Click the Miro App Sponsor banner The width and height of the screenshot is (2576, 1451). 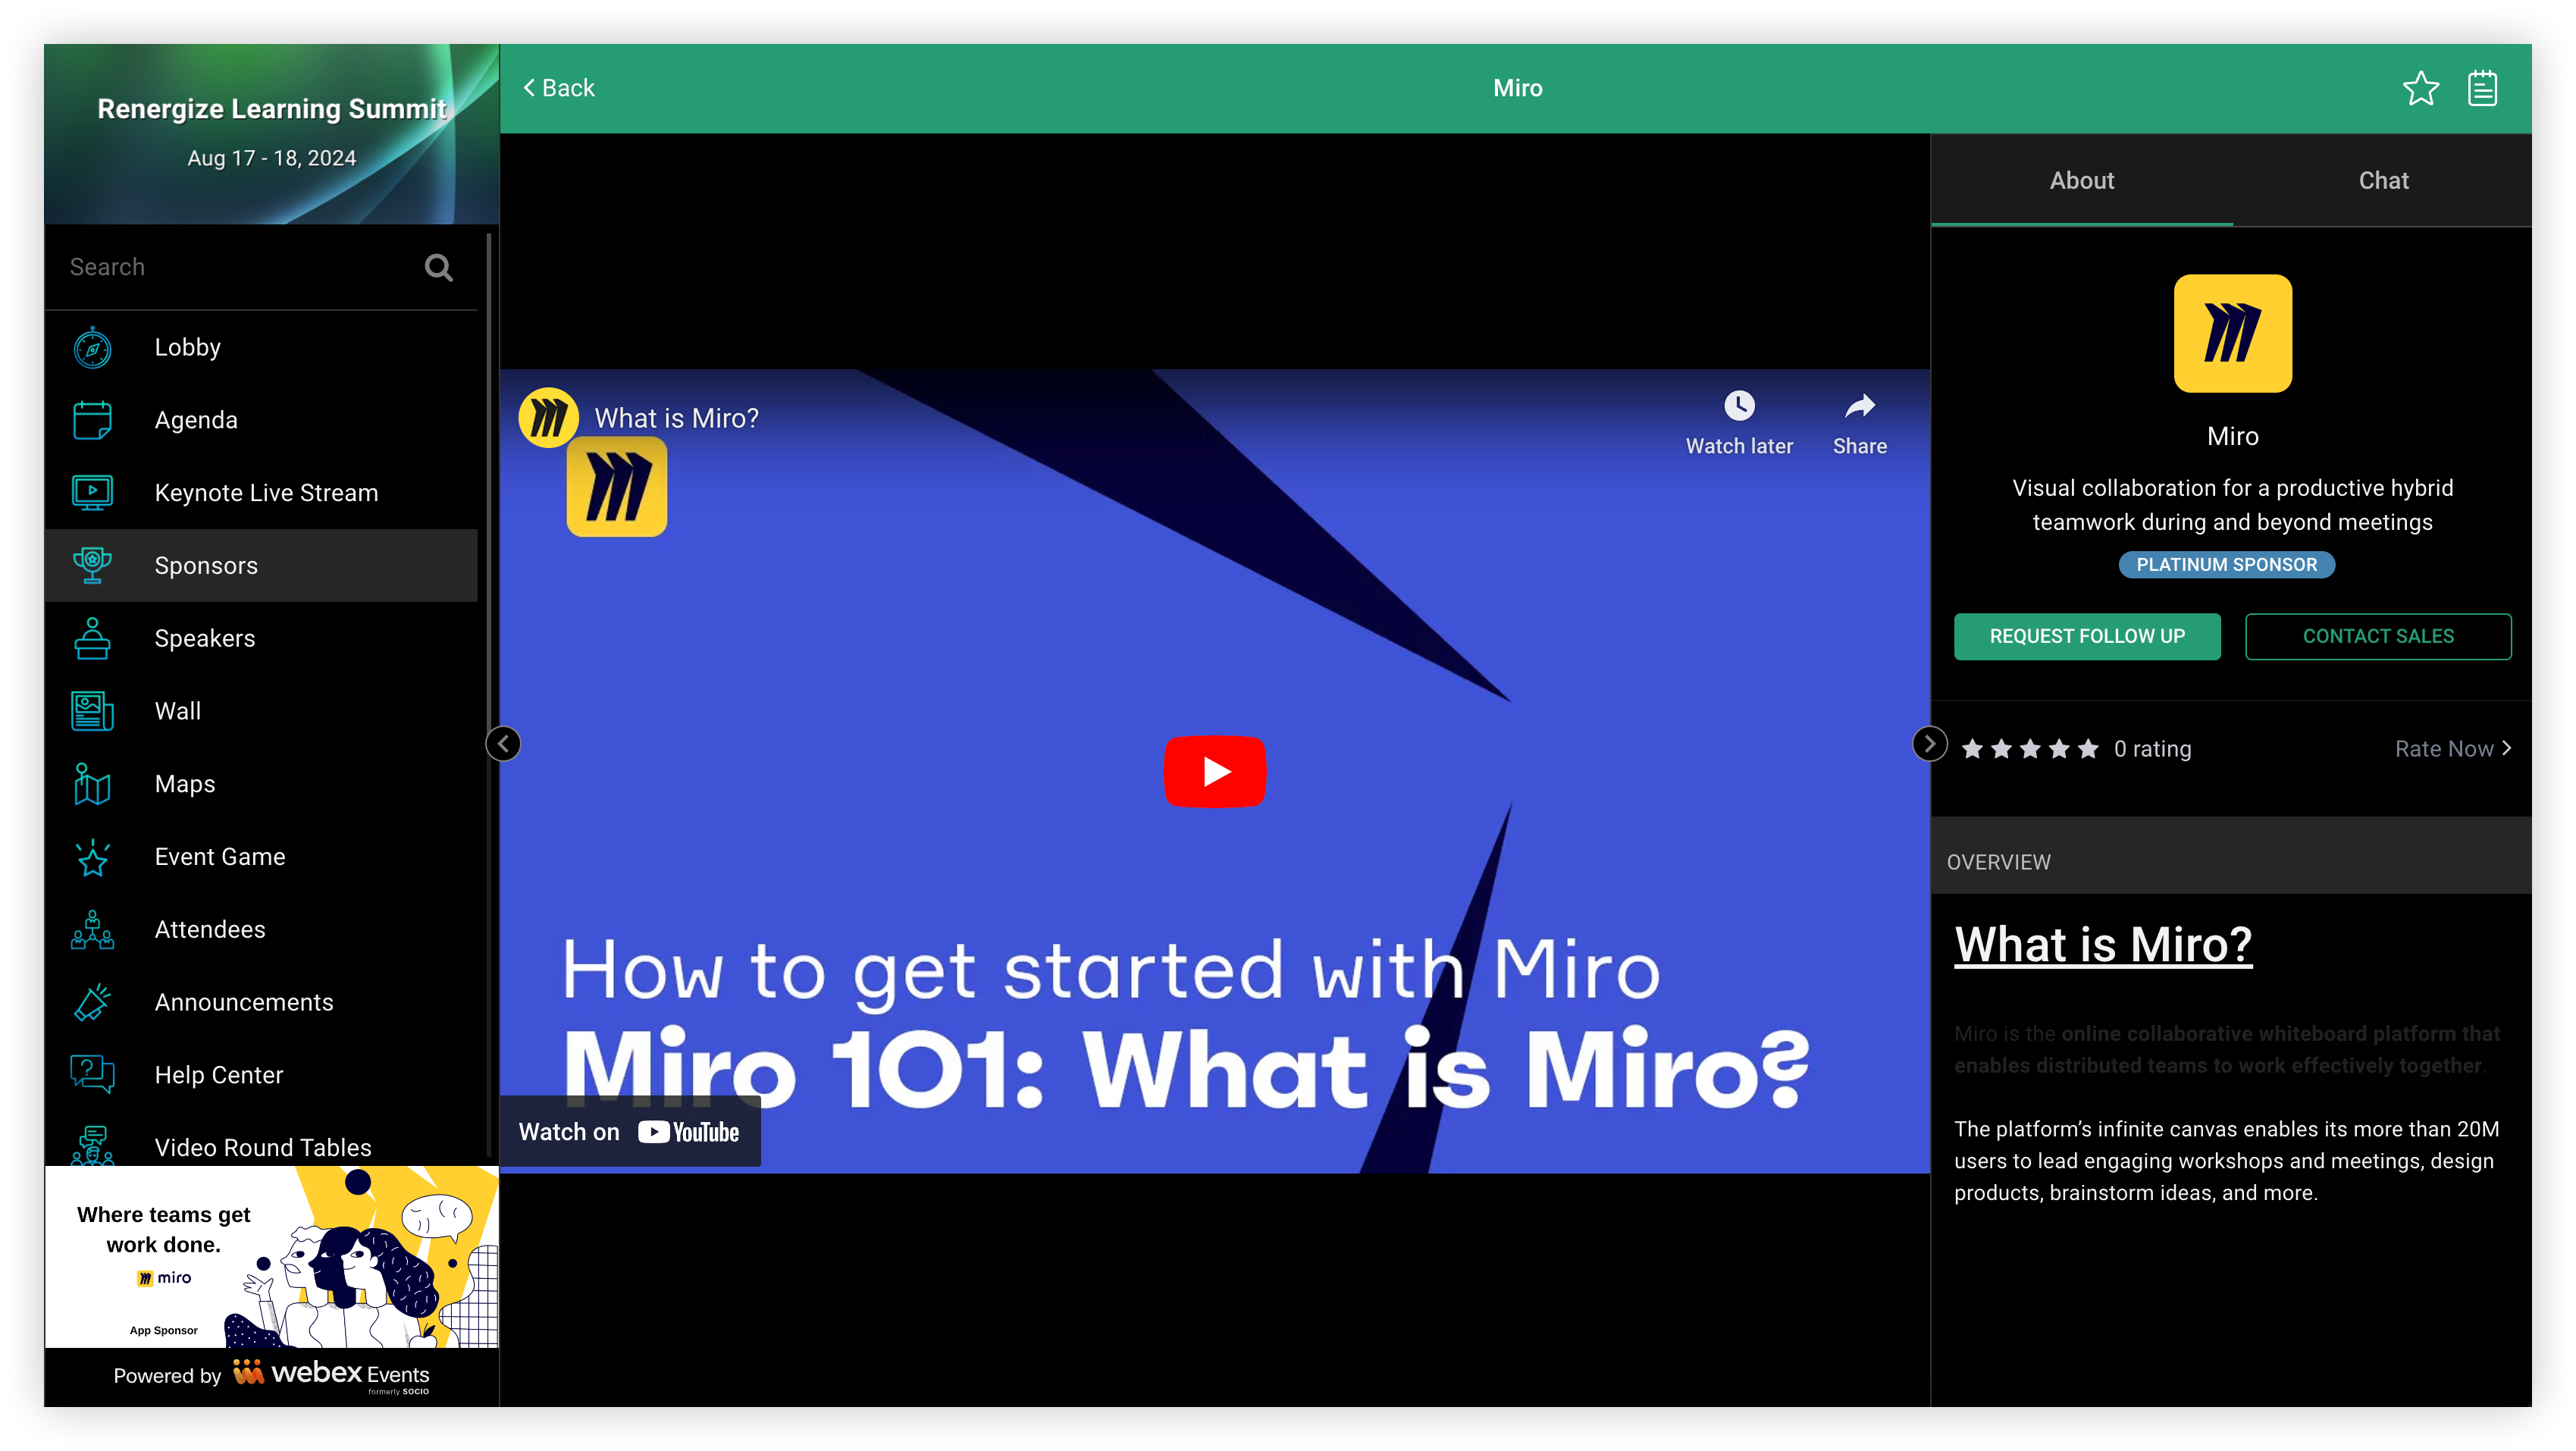(271, 1257)
